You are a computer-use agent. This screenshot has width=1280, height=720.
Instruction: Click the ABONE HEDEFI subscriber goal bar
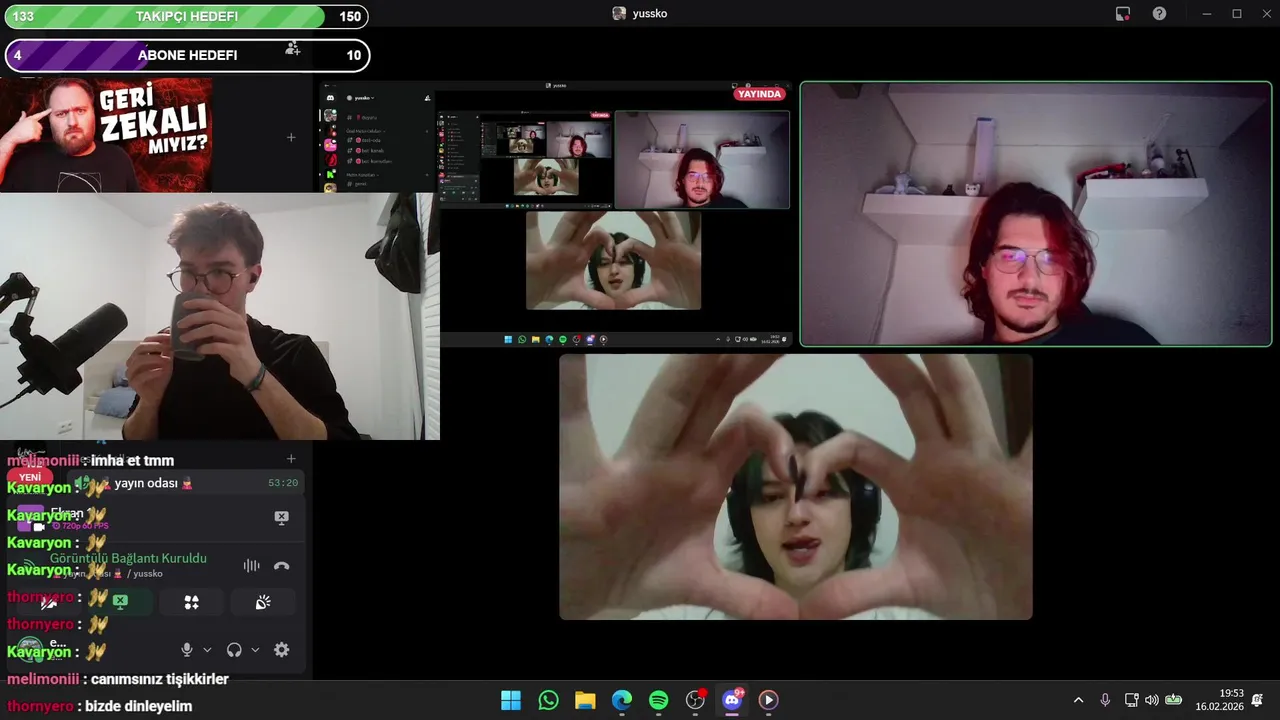pos(187,55)
